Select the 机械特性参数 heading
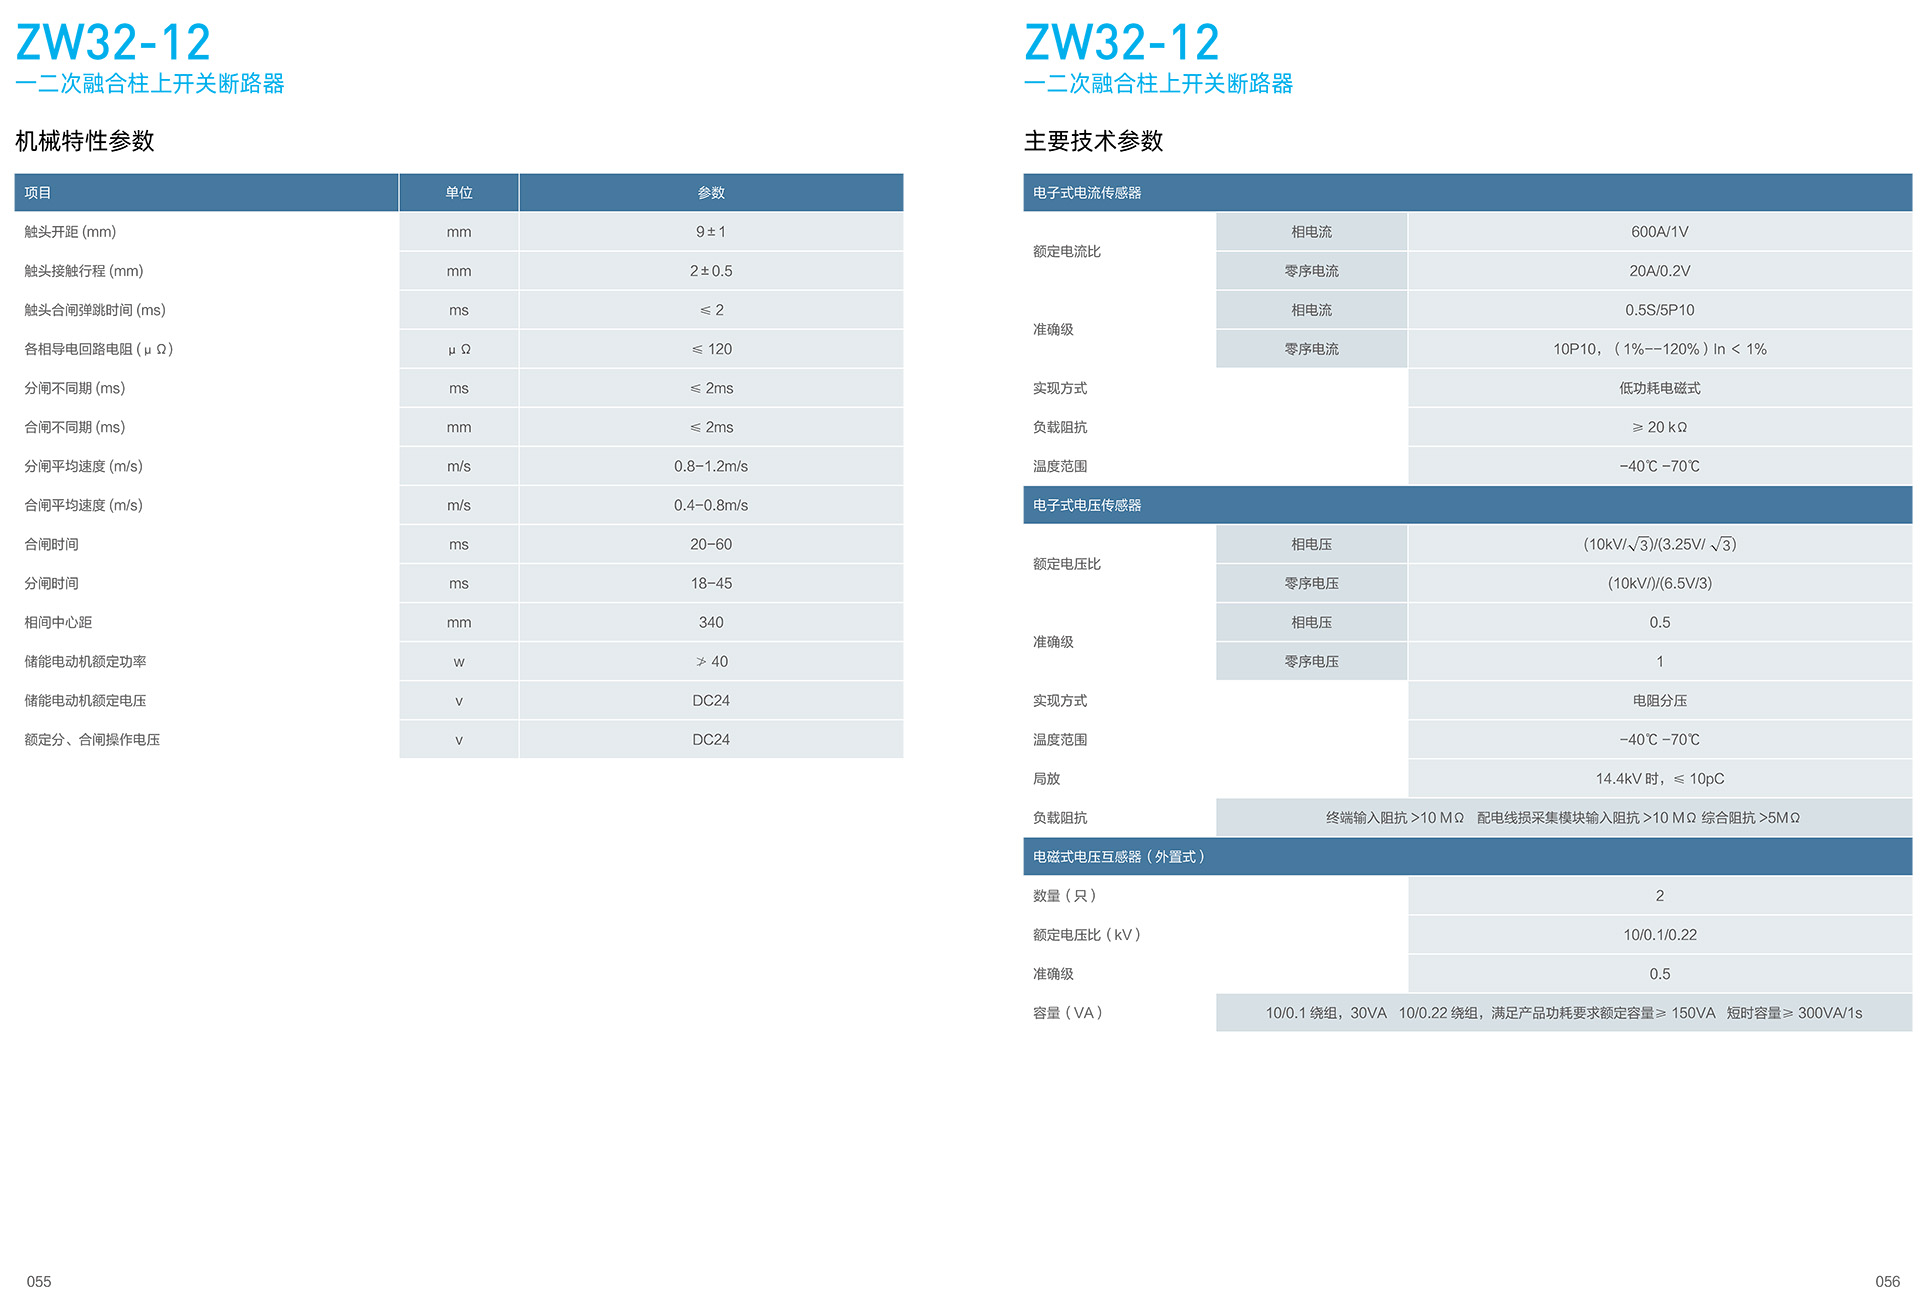The image size is (1920, 1292). pyautogui.click(x=85, y=141)
